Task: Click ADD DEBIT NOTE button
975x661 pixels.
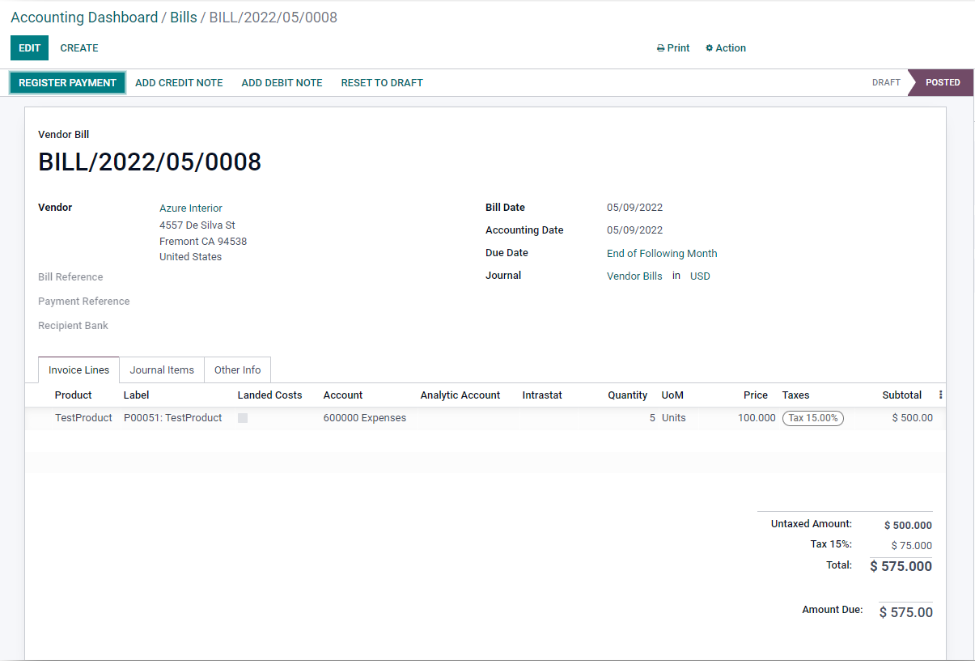Action: pos(282,83)
